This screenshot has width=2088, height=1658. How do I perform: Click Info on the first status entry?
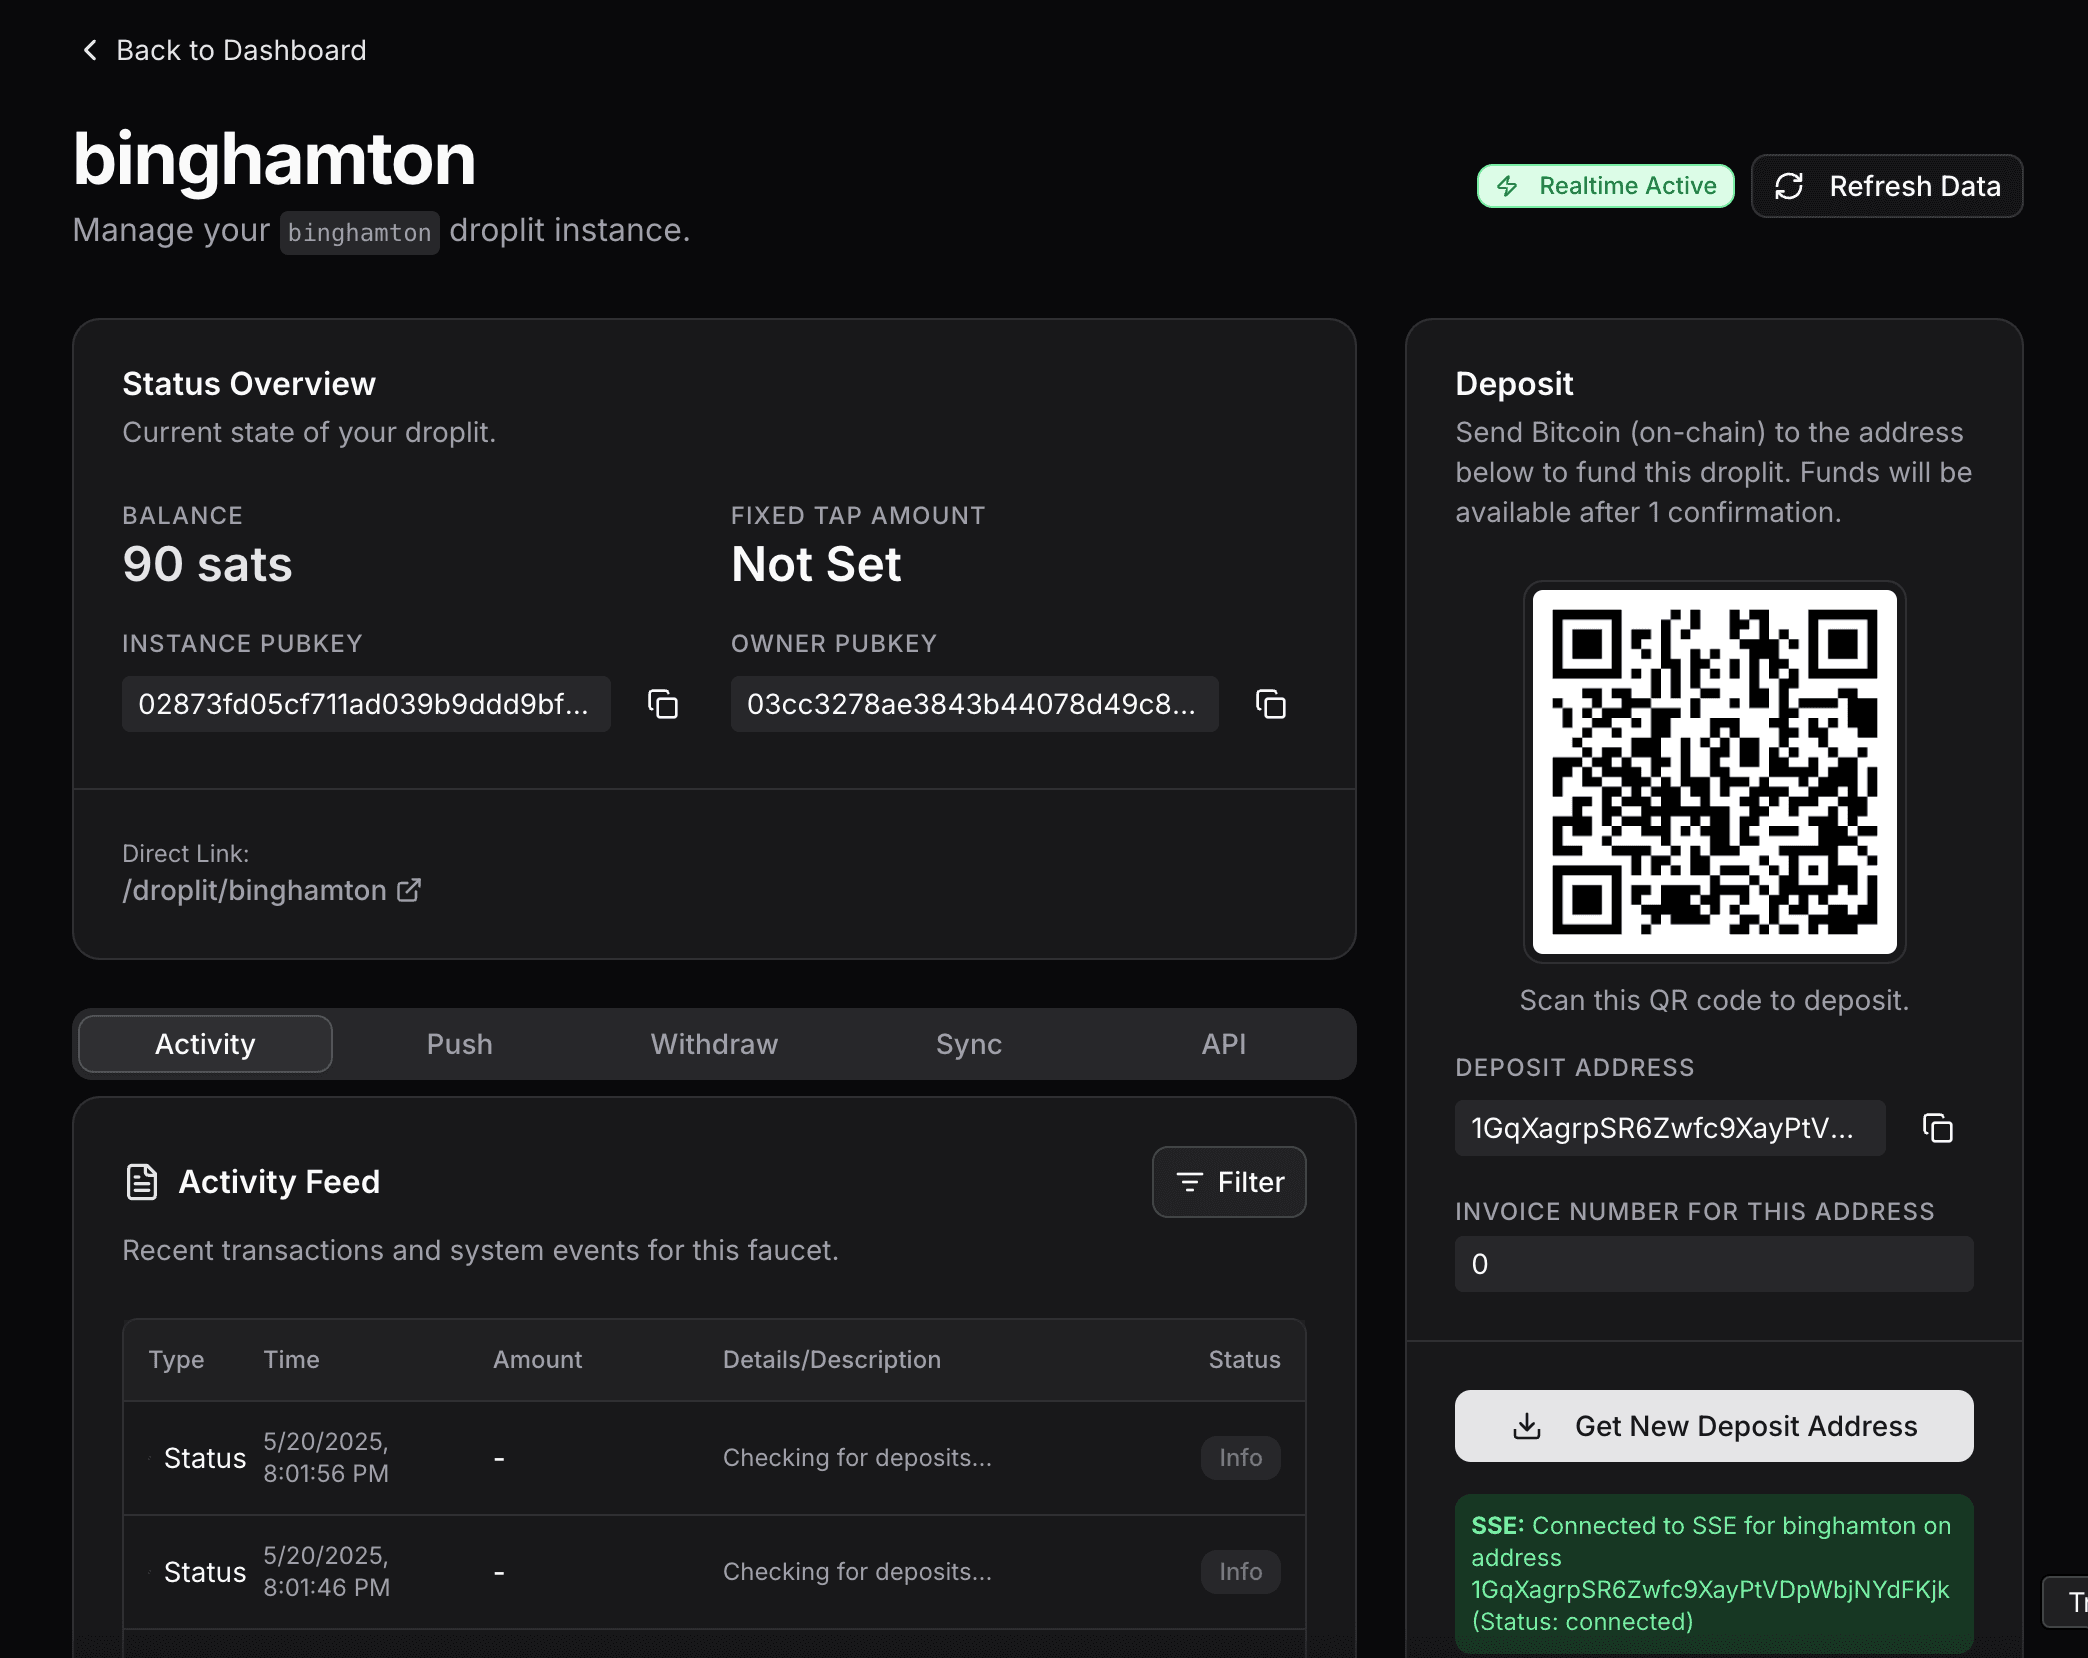pos(1239,1458)
